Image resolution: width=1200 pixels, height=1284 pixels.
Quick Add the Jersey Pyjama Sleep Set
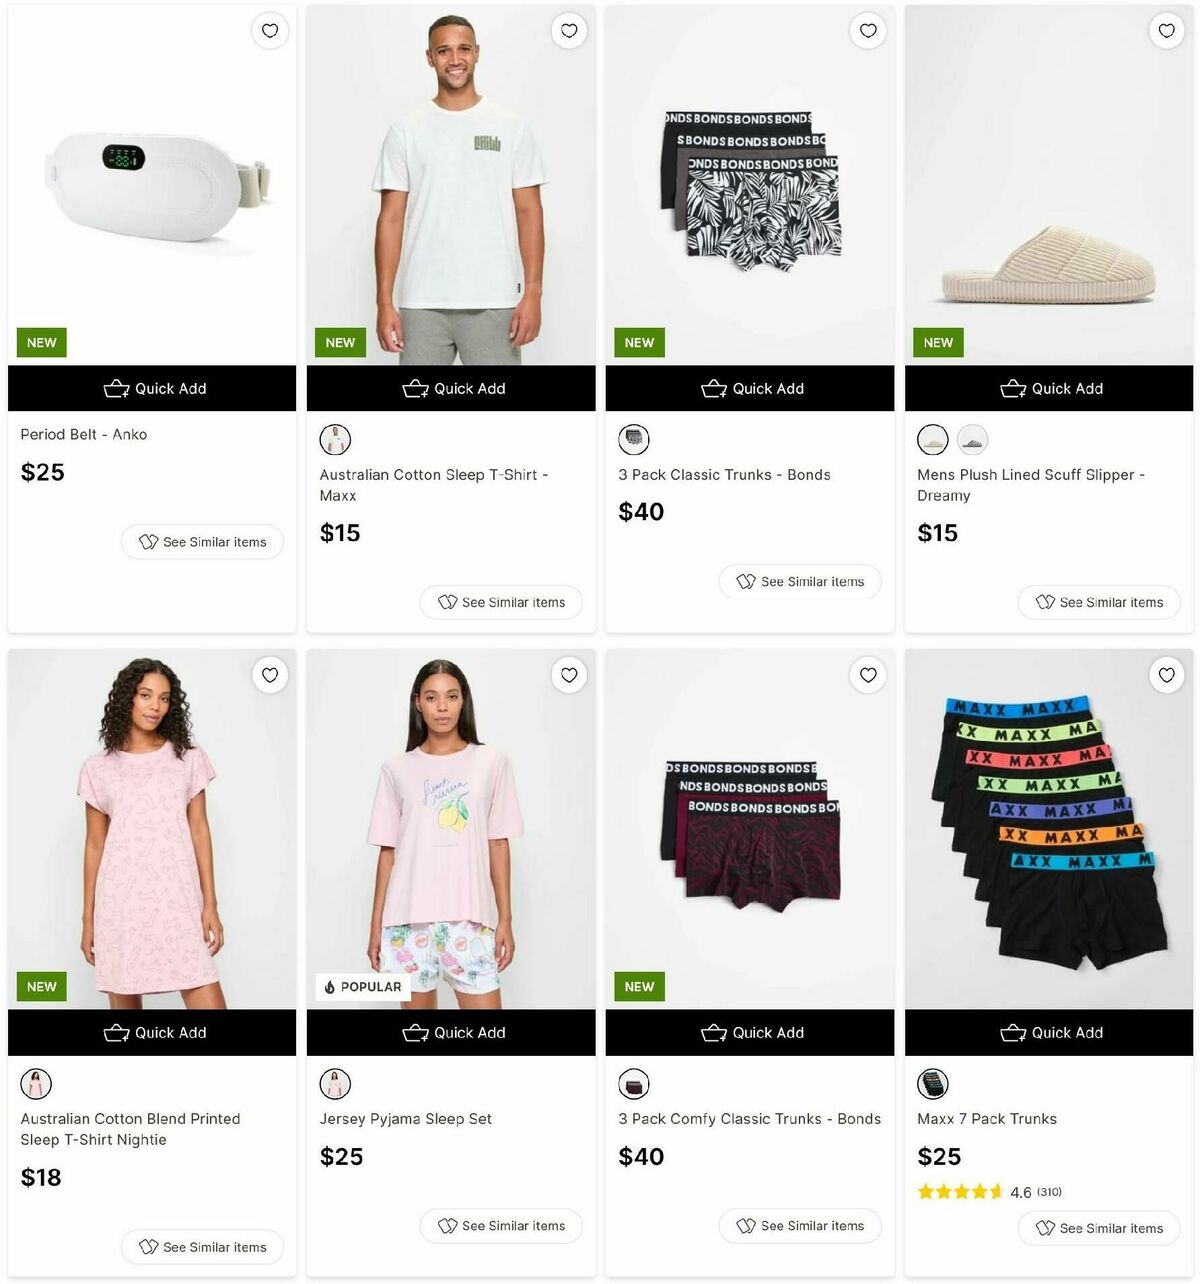pos(451,1032)
